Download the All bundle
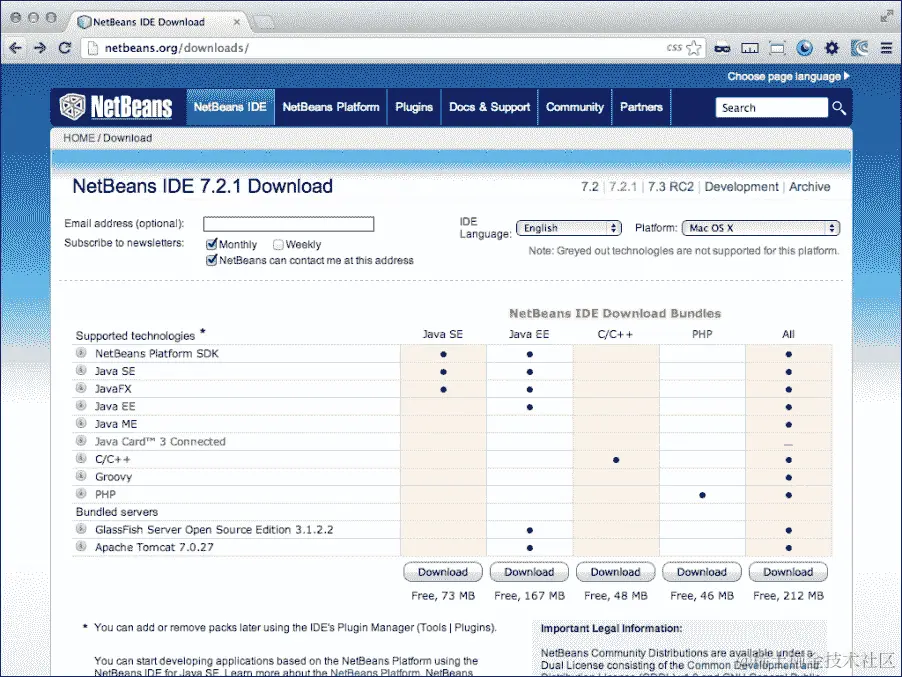This screenshot has width=902, height=677. (788, 572)
